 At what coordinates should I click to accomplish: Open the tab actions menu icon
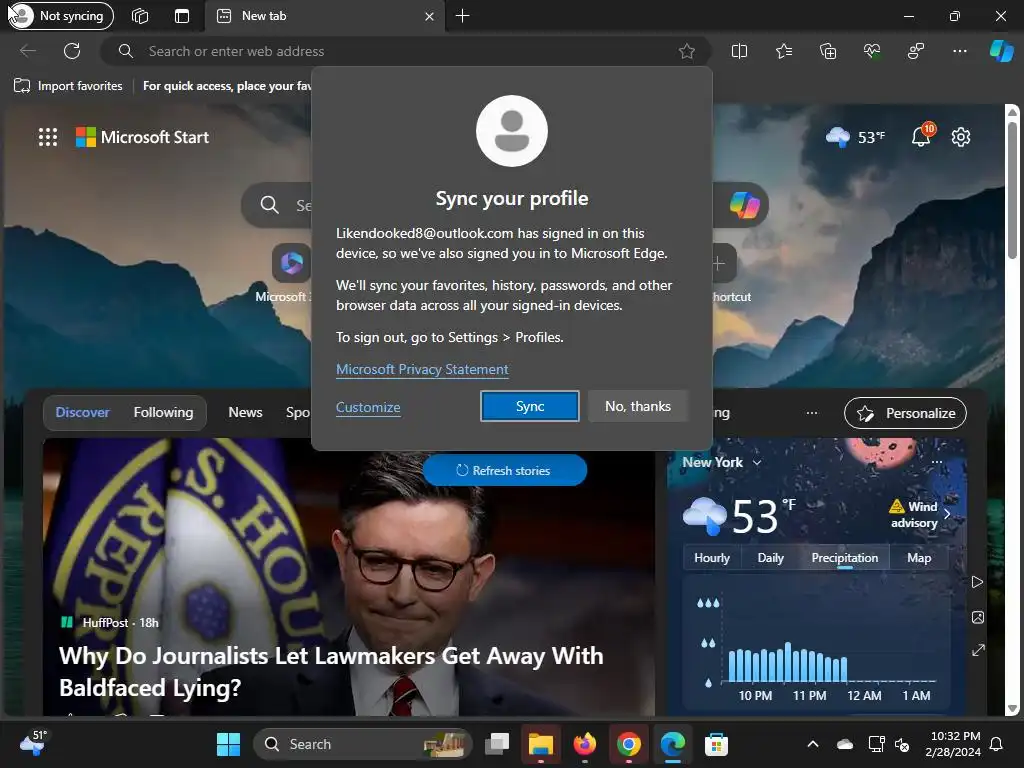click(x=182, y=16)
